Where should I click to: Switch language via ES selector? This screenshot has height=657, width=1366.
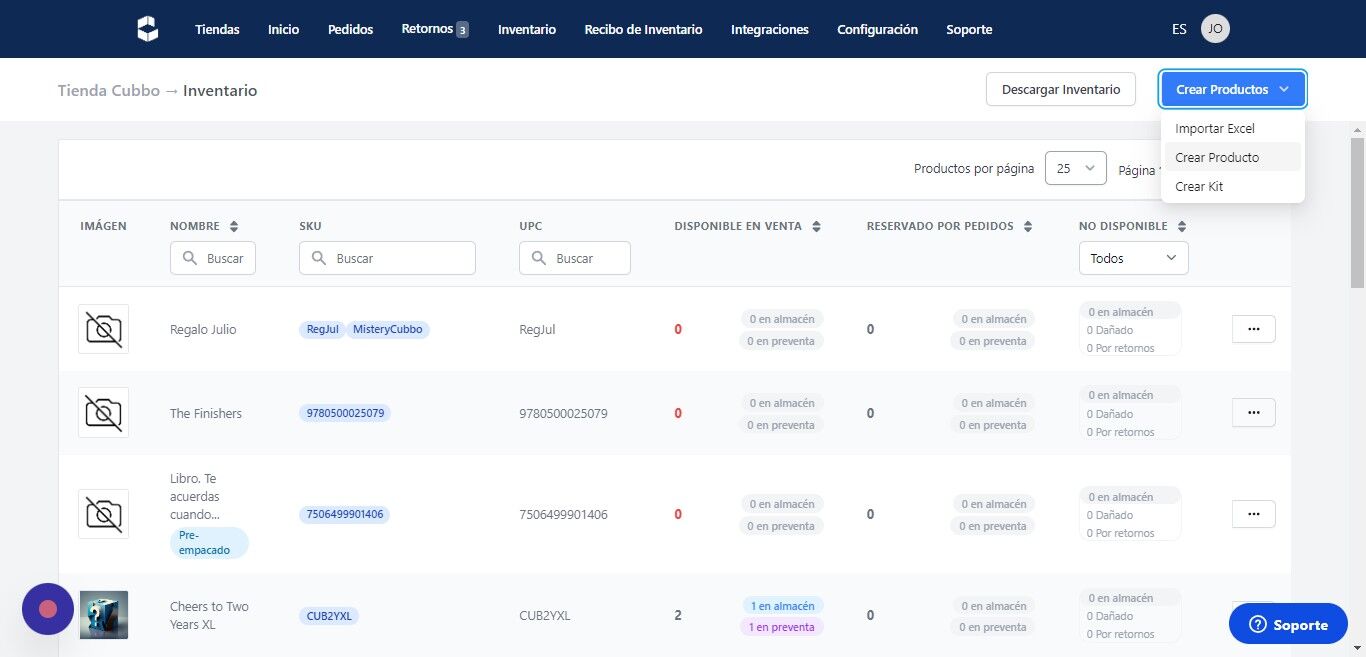[1179, 30]
